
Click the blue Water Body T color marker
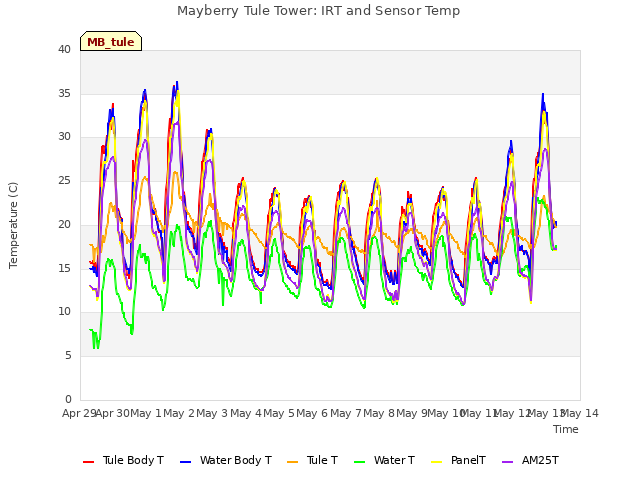coord(185,462)
